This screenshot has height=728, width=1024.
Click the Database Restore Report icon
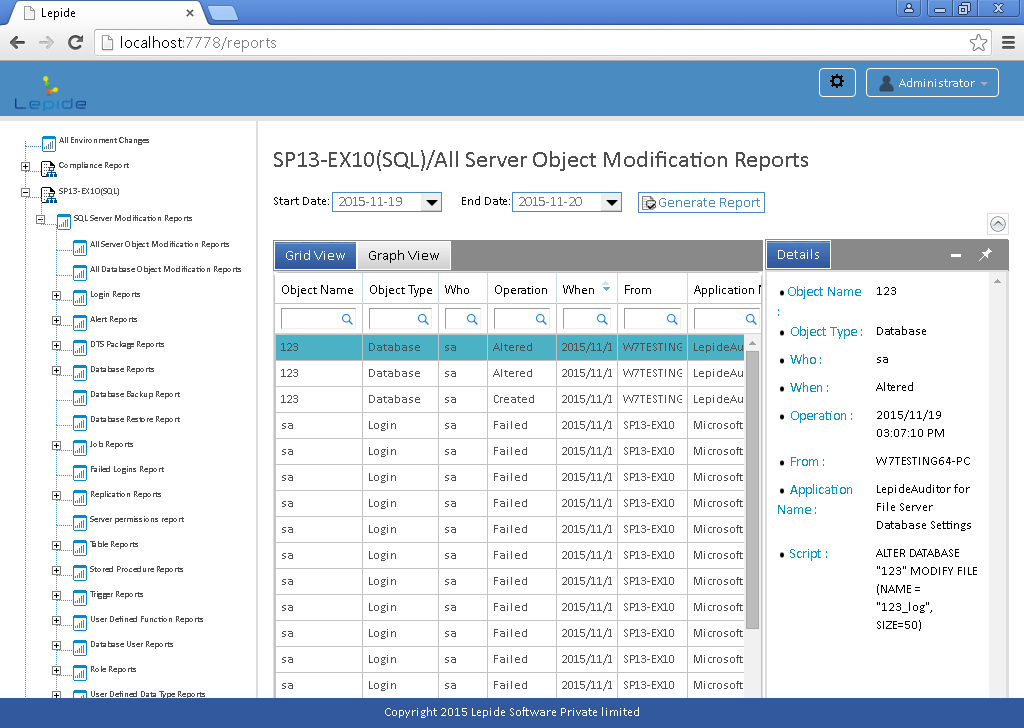pos(80,422)
